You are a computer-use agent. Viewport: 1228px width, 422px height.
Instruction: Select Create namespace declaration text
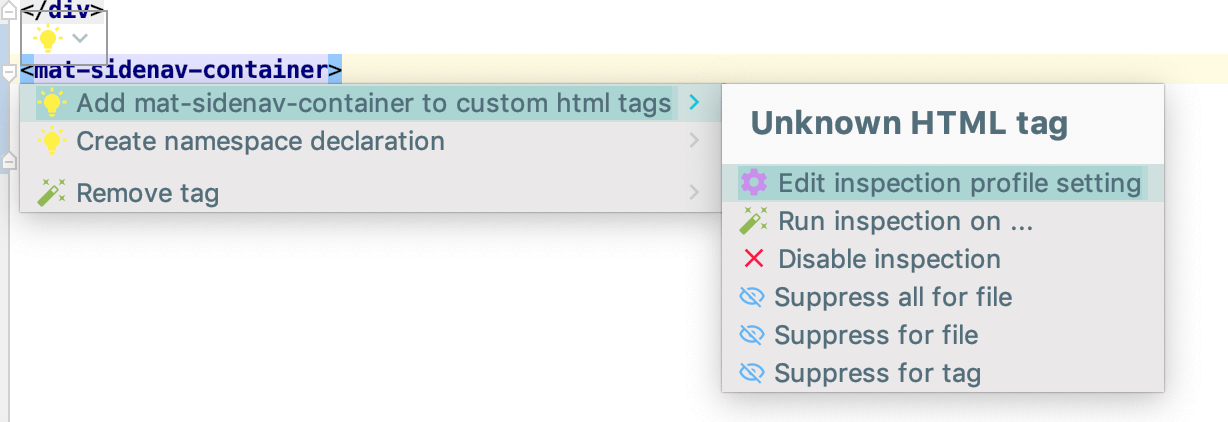(260, 141)
